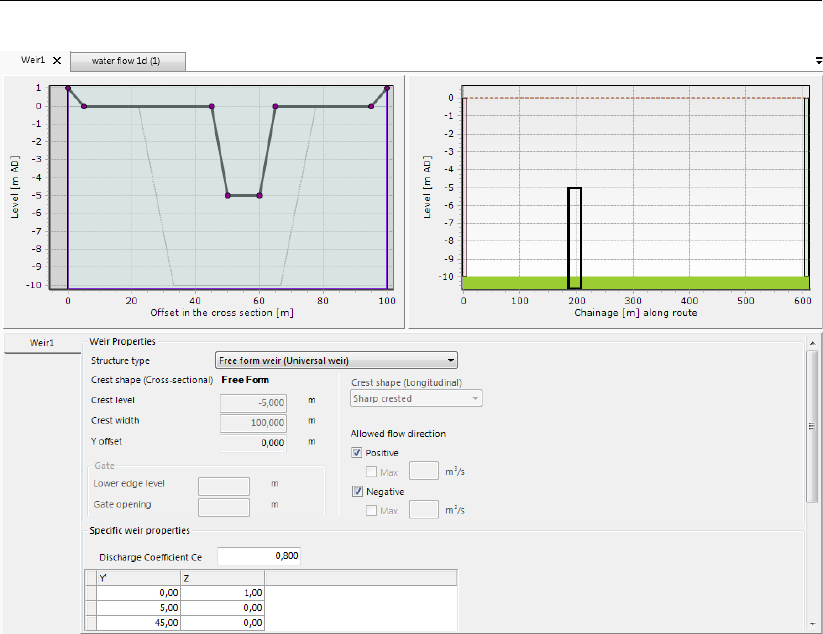823x634 pixels.
Task: Select the cross-section point at offset 50, level -5
Action: tap(228, 196)
